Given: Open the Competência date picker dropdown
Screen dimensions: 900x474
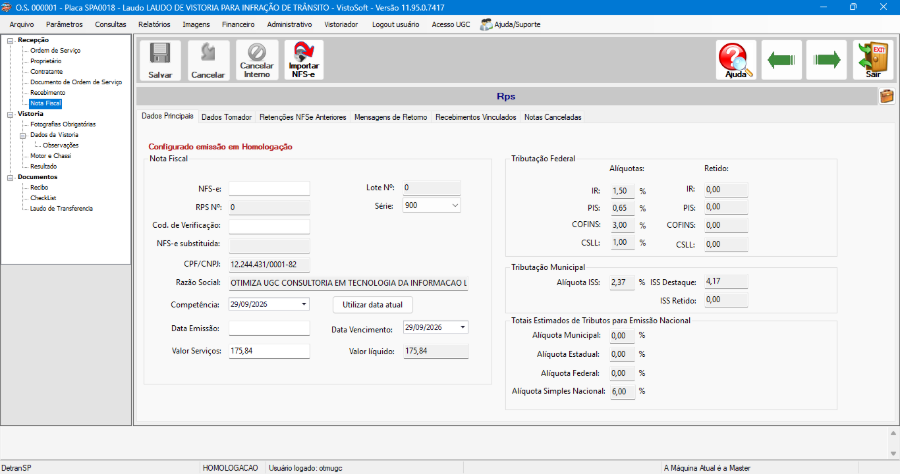Looking at the screenshot, I should [304, 304].
